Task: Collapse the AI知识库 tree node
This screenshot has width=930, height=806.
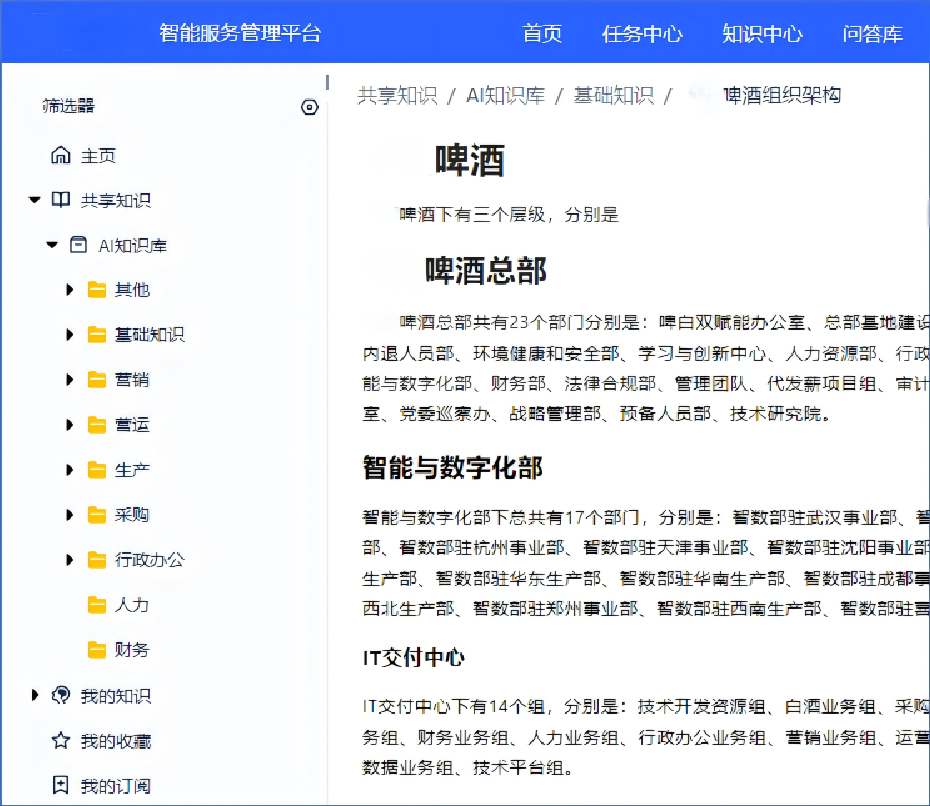Action: 52,245
